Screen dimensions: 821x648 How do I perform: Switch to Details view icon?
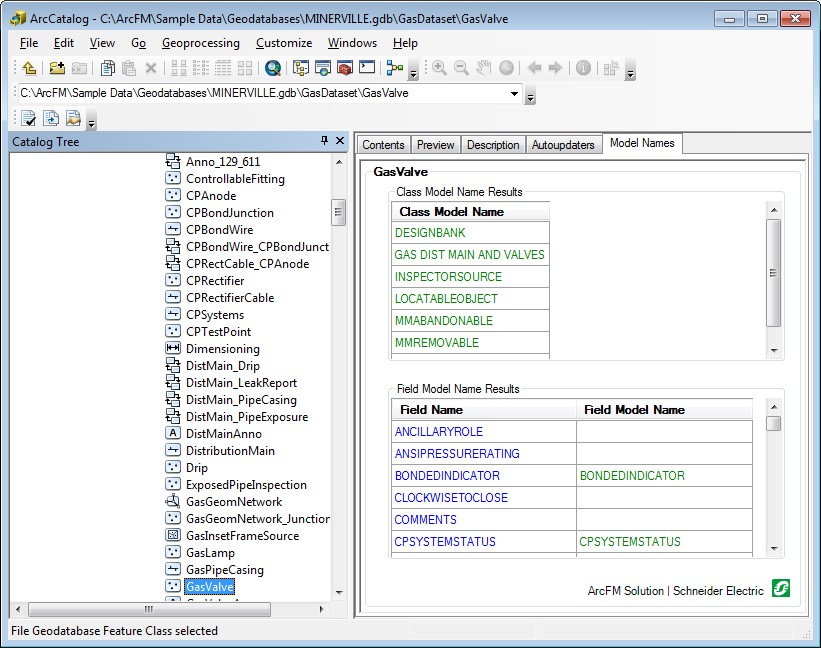pos(223,68)
